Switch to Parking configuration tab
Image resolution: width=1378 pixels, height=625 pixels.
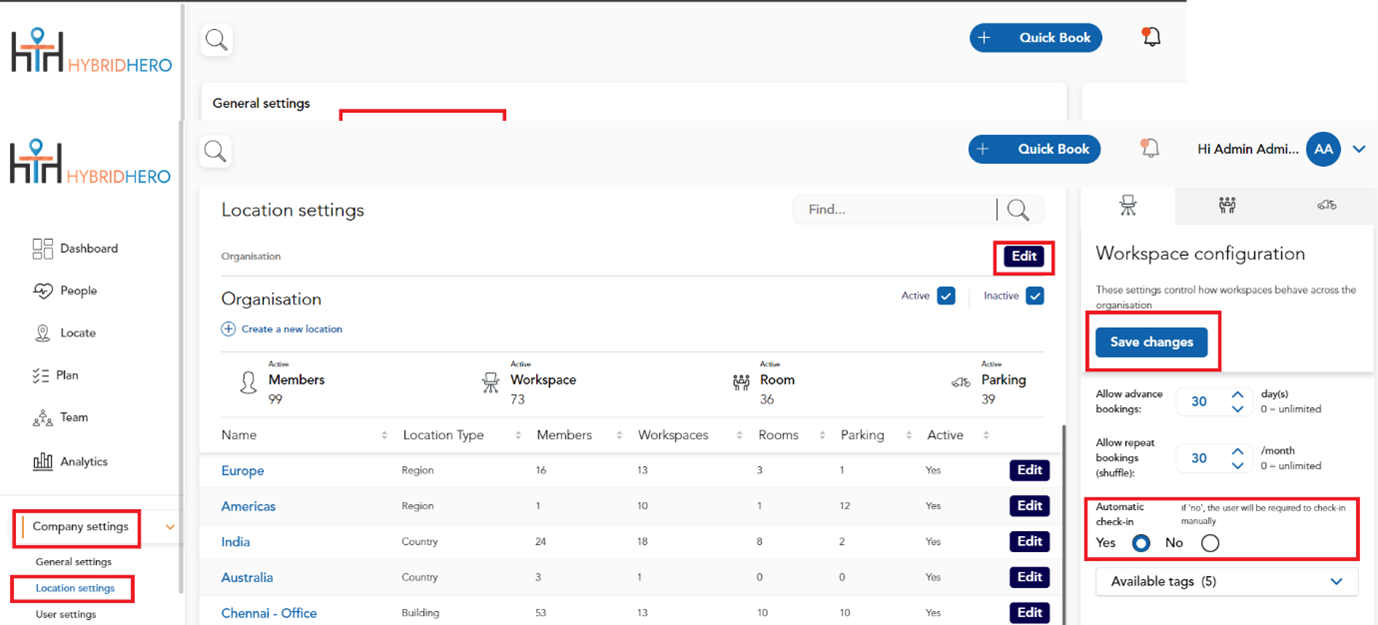click(x=1326, y=205)
